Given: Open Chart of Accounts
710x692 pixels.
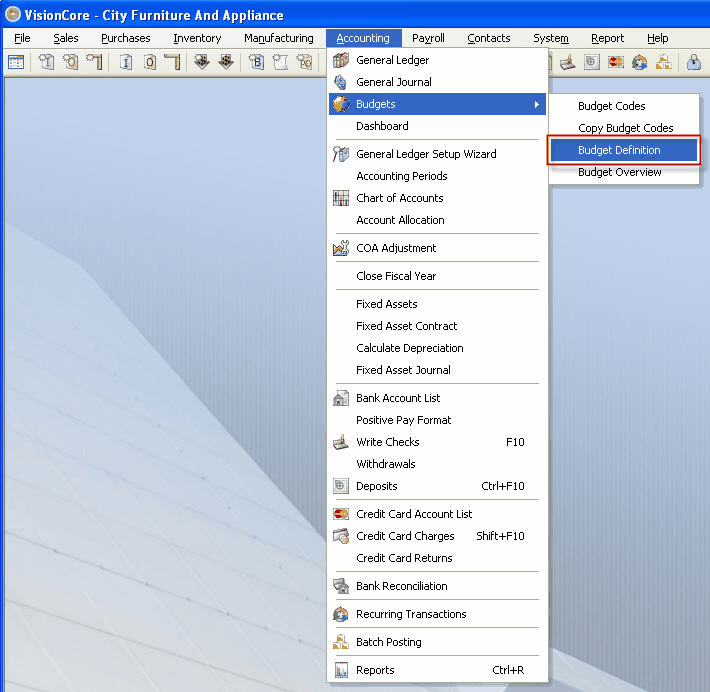Looking at the screenshot, I should 437,198.
